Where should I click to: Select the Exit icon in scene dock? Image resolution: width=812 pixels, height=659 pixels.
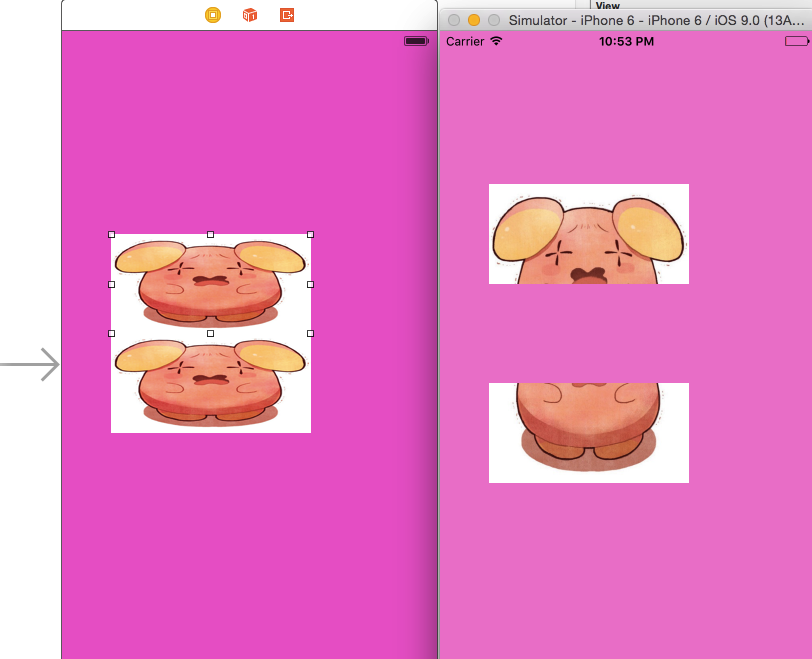pyautogui.click(x=287, y=15)
